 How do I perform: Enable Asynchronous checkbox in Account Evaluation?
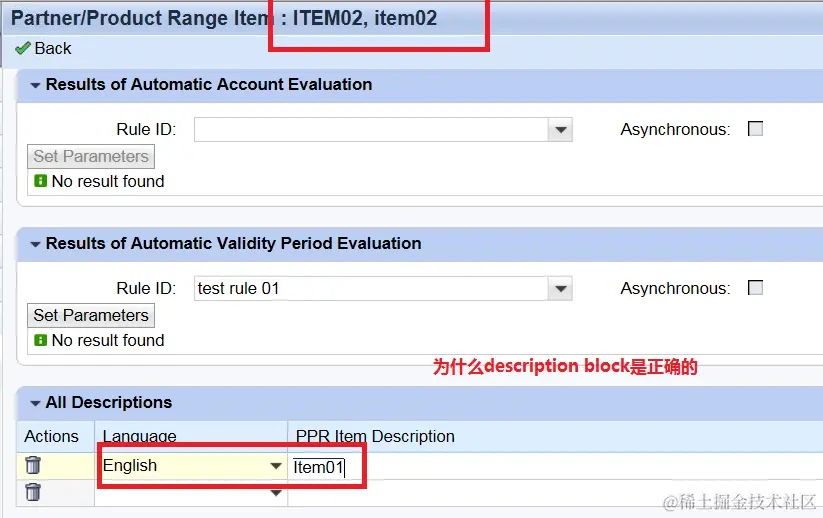755,129
